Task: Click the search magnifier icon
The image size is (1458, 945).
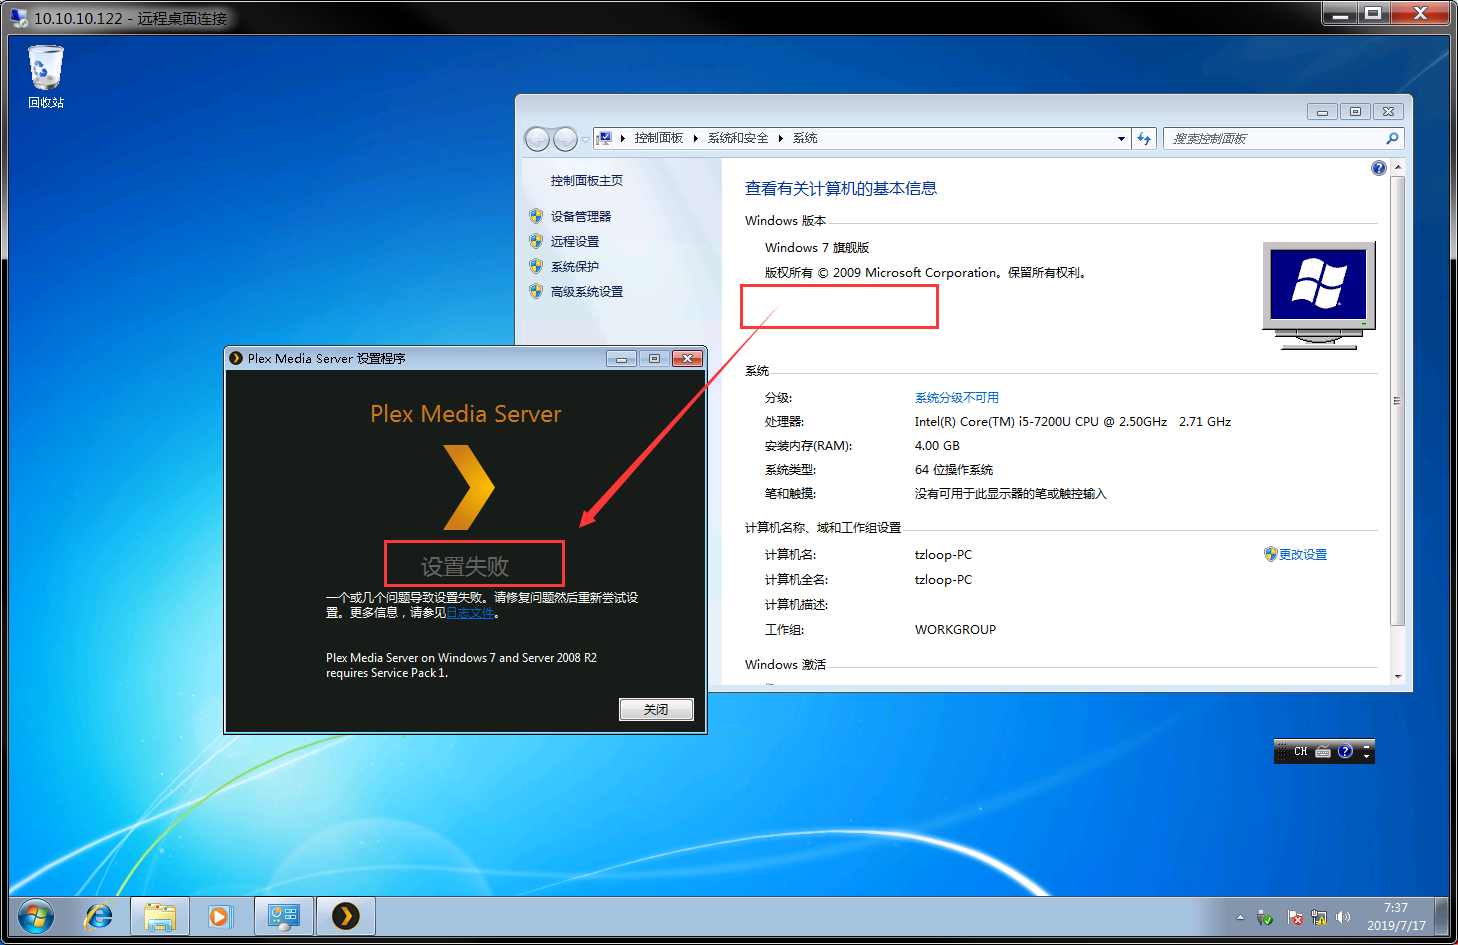Action: coord(1392,139)
